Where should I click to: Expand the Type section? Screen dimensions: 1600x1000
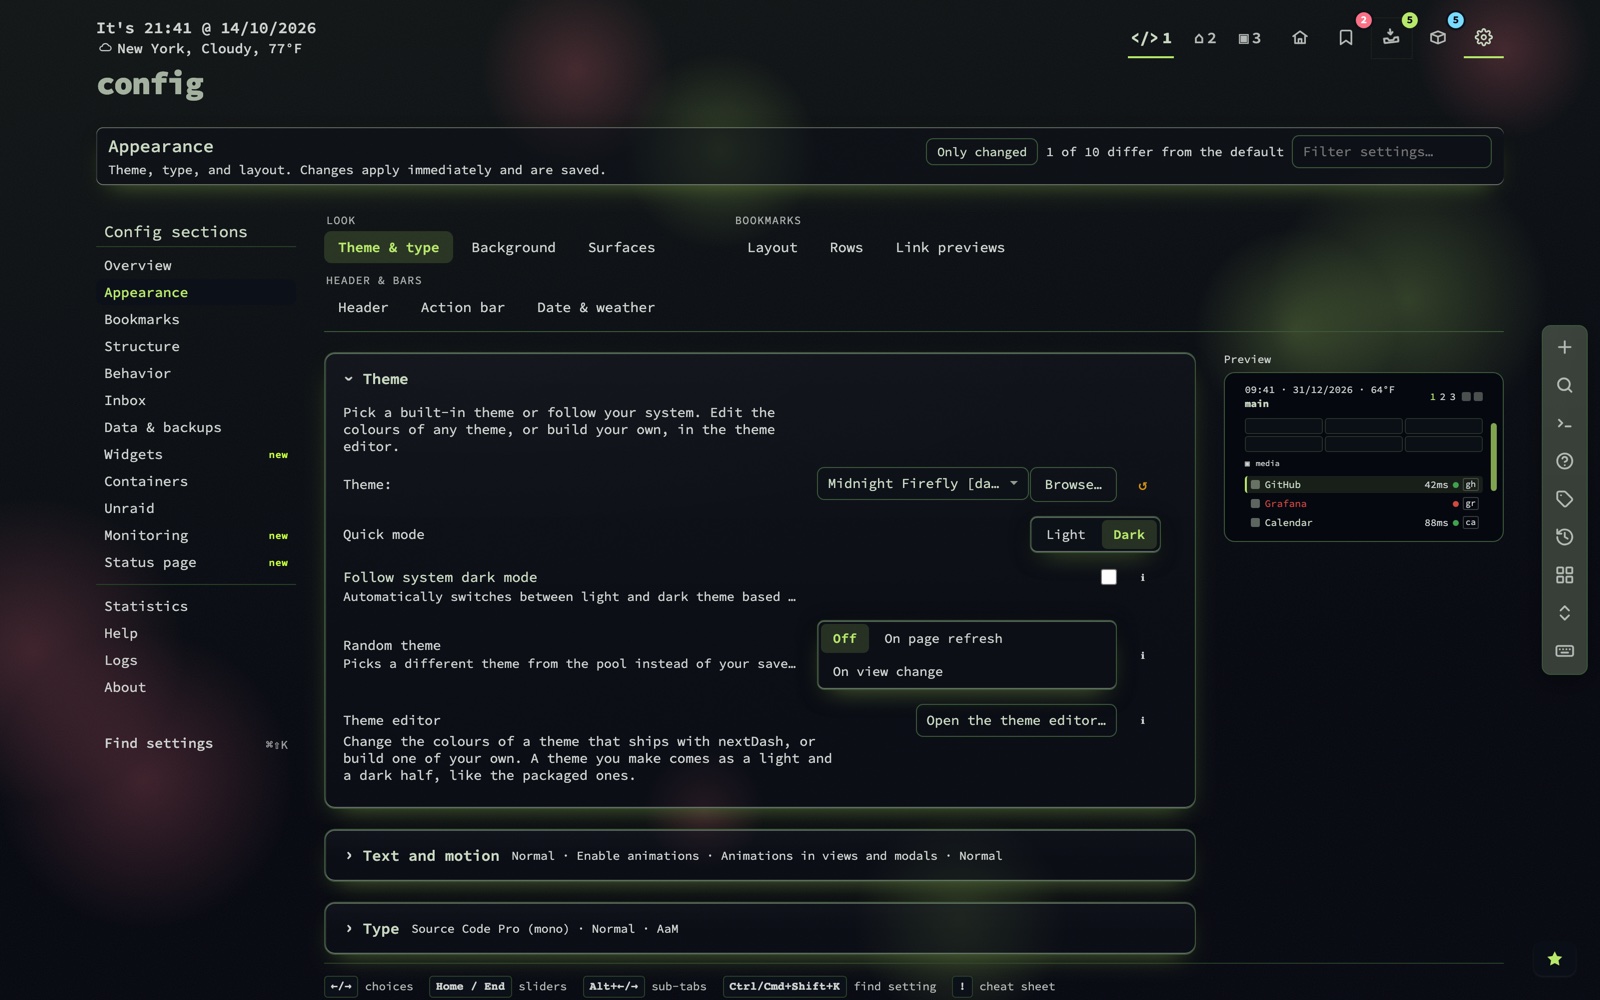tap(371, 929)
